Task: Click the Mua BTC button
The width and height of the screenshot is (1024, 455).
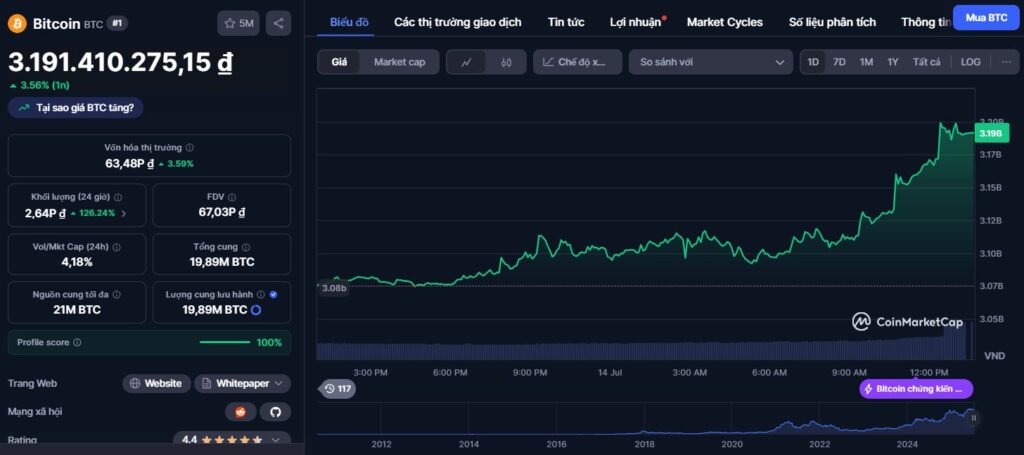Action: point(986,18)
